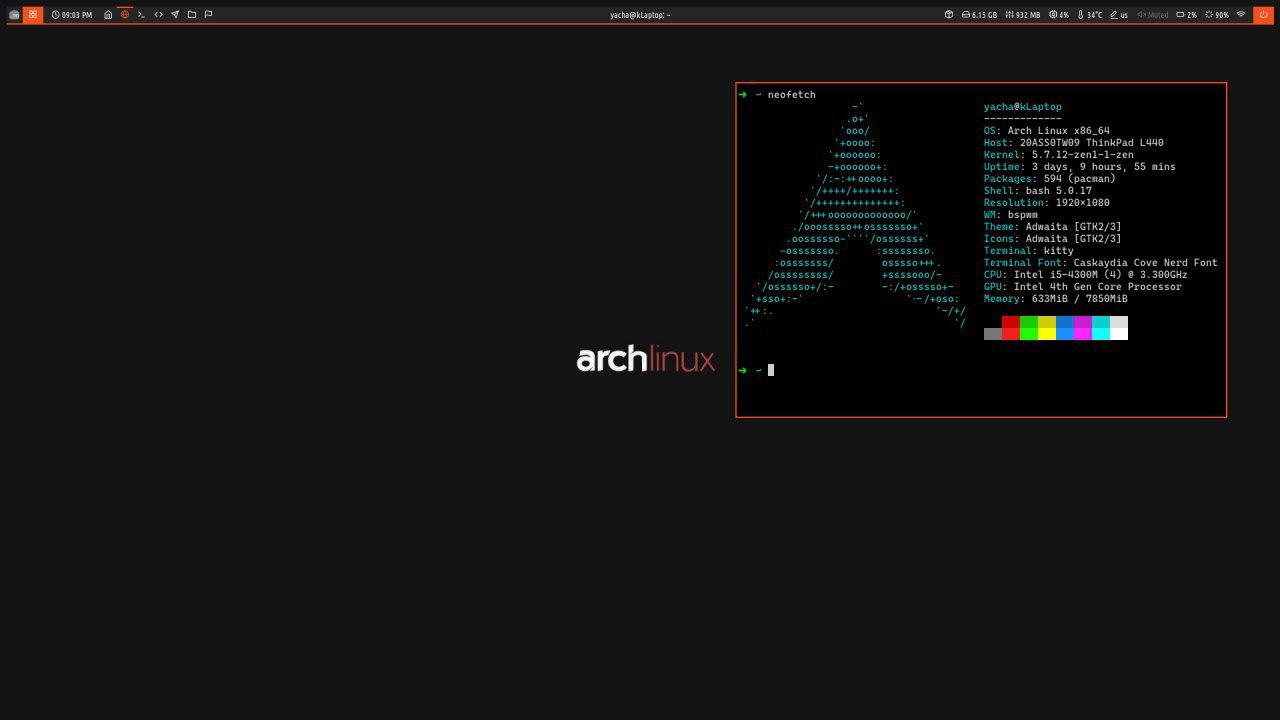This screenshot has height=720, width=1280.
Task: Click the Packages: 594 (pacman) line
Action: click(1049, 179)
